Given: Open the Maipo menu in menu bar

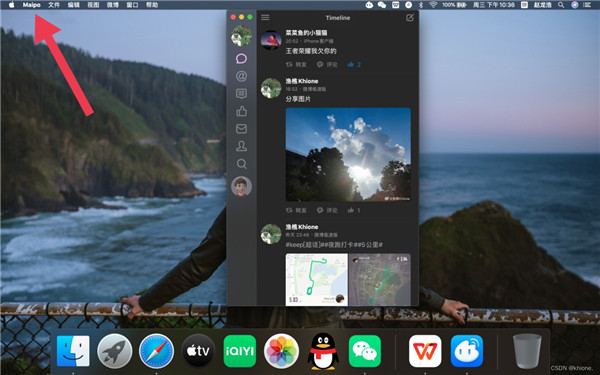Looking at the screenshot, I should (x=31, y=5).
